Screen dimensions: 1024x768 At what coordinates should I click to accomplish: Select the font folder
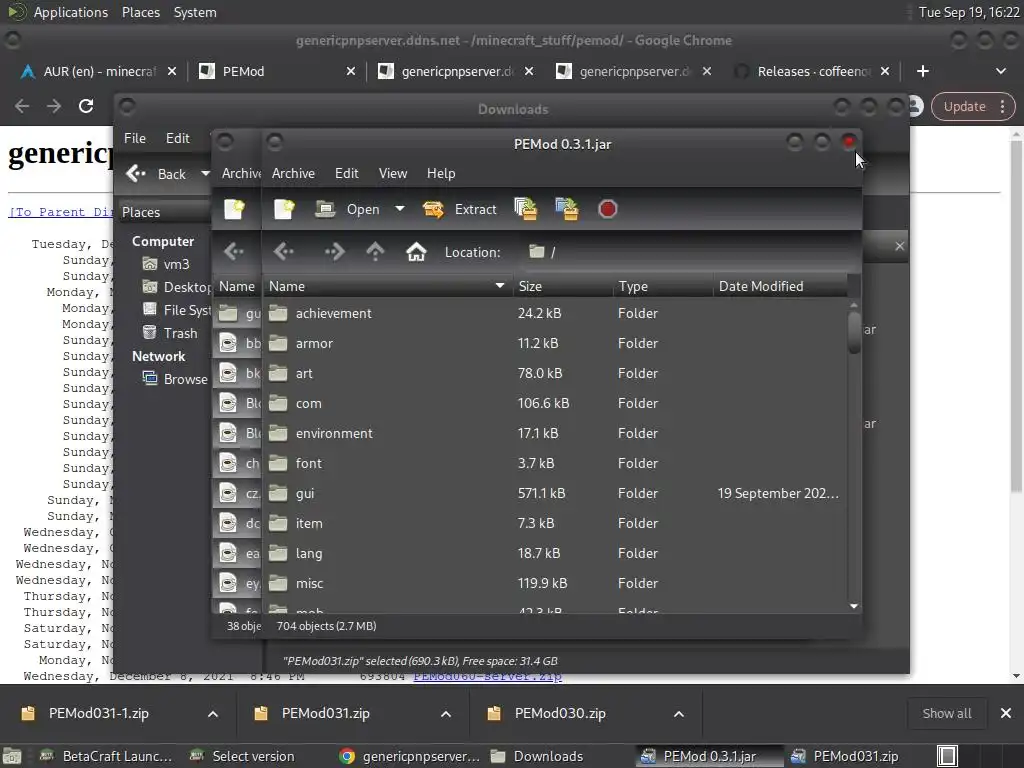pos(555,464)
